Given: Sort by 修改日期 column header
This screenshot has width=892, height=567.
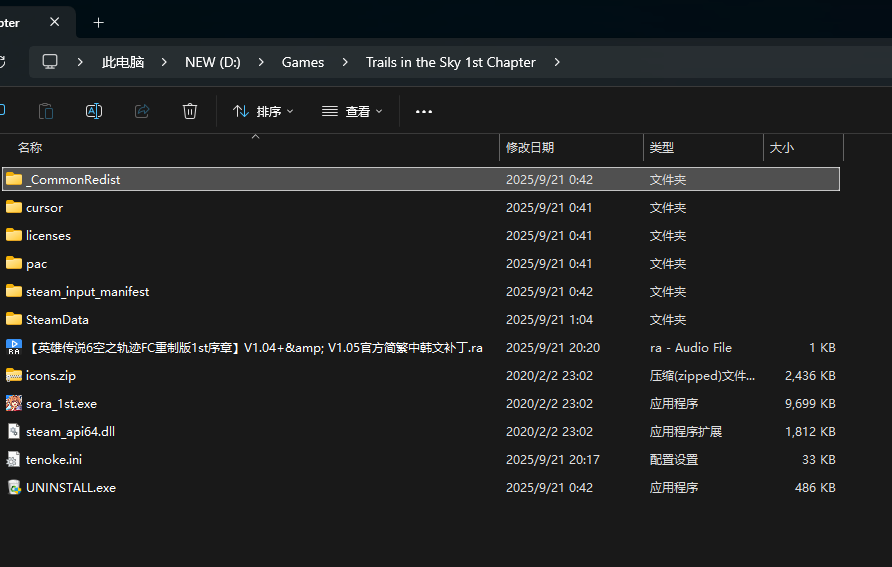Looking at the screenshot, I should coord(530,148).
